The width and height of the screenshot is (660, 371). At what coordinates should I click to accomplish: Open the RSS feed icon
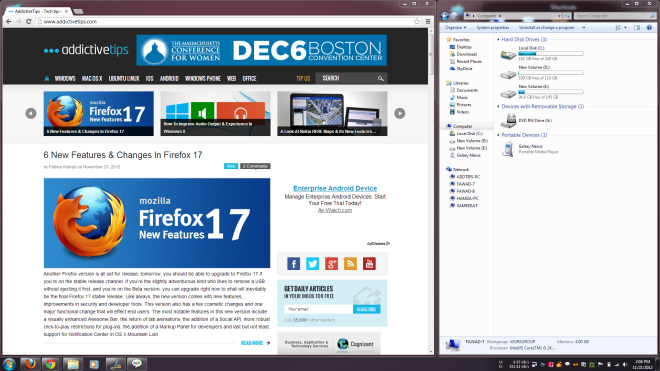click(x=350, y=264)
